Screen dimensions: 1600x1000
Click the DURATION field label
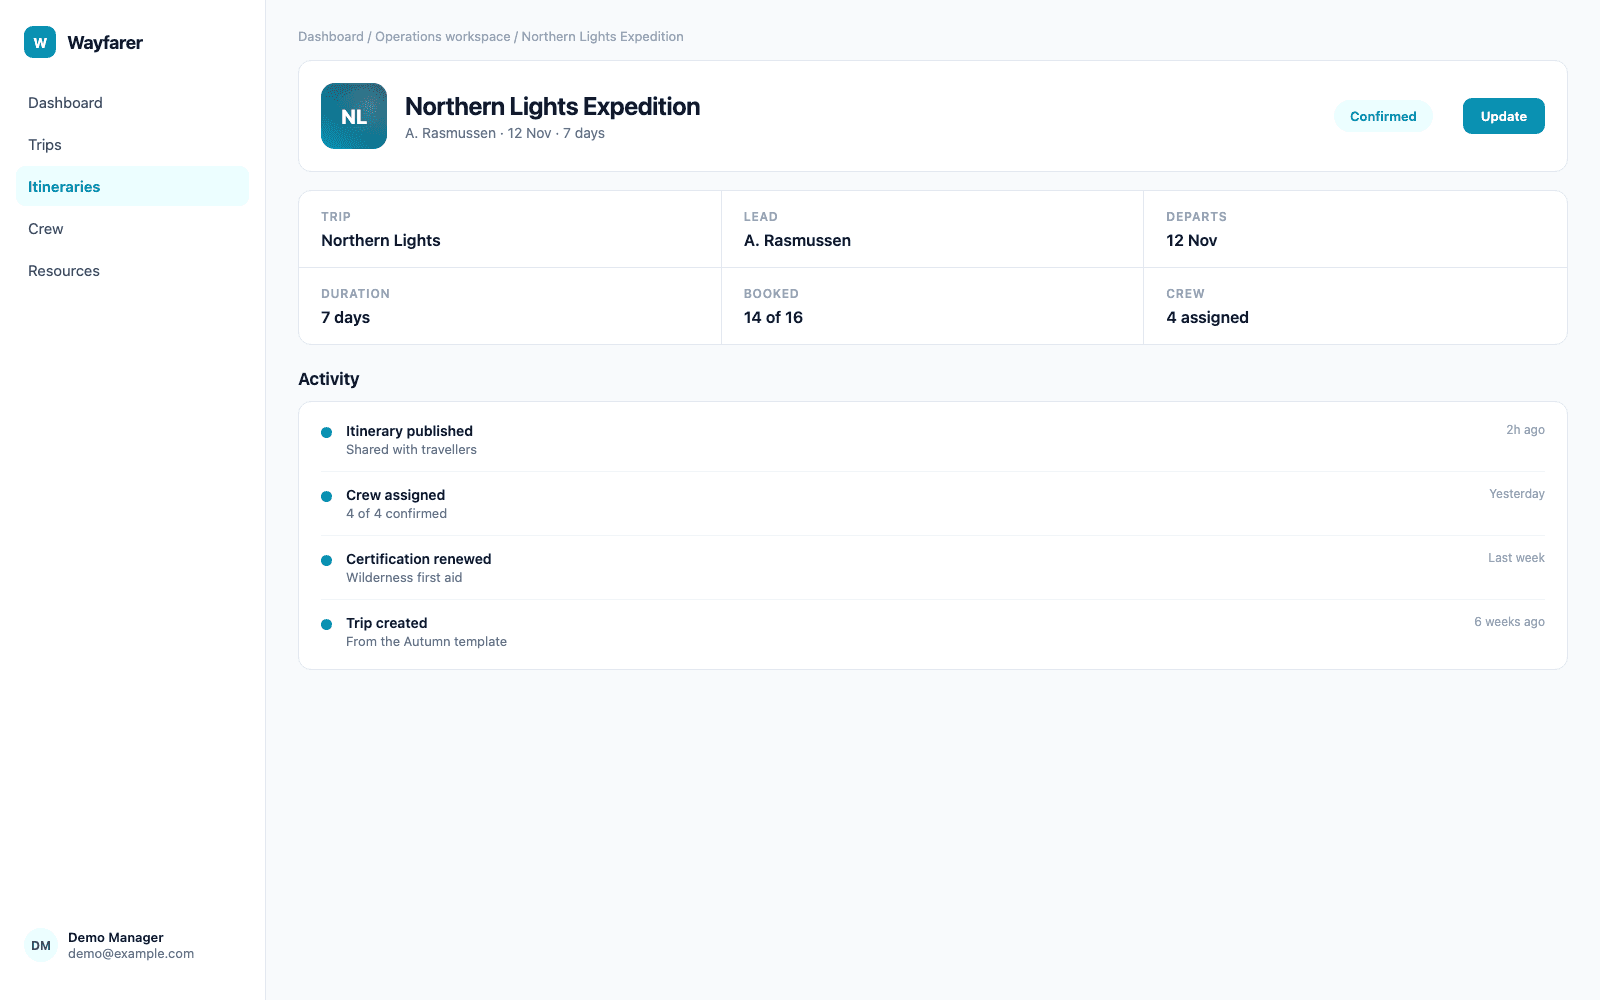355,294
